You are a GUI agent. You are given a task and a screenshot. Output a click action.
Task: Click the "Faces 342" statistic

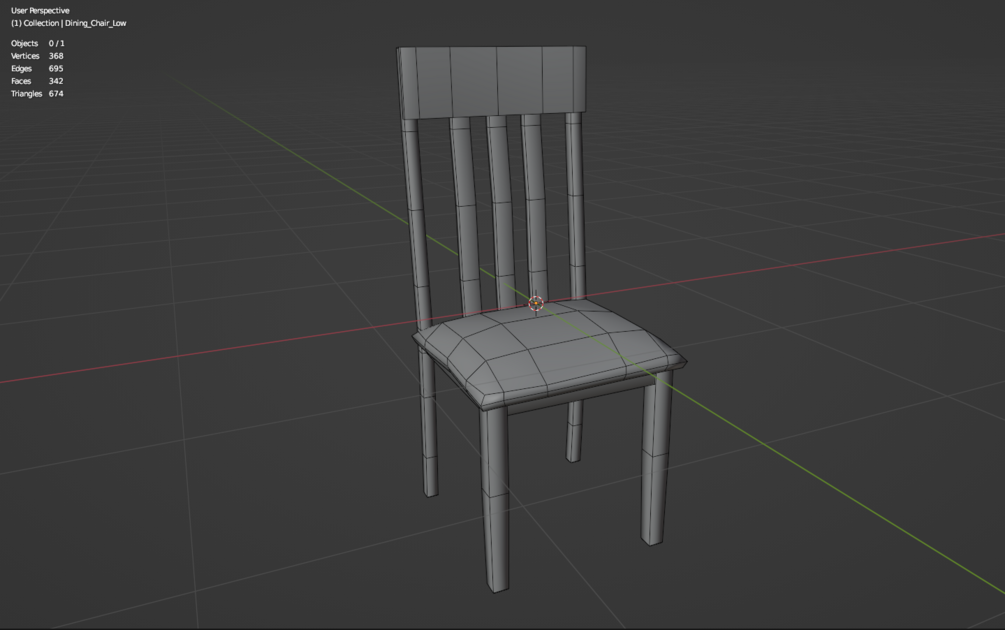tap(37, 81)
